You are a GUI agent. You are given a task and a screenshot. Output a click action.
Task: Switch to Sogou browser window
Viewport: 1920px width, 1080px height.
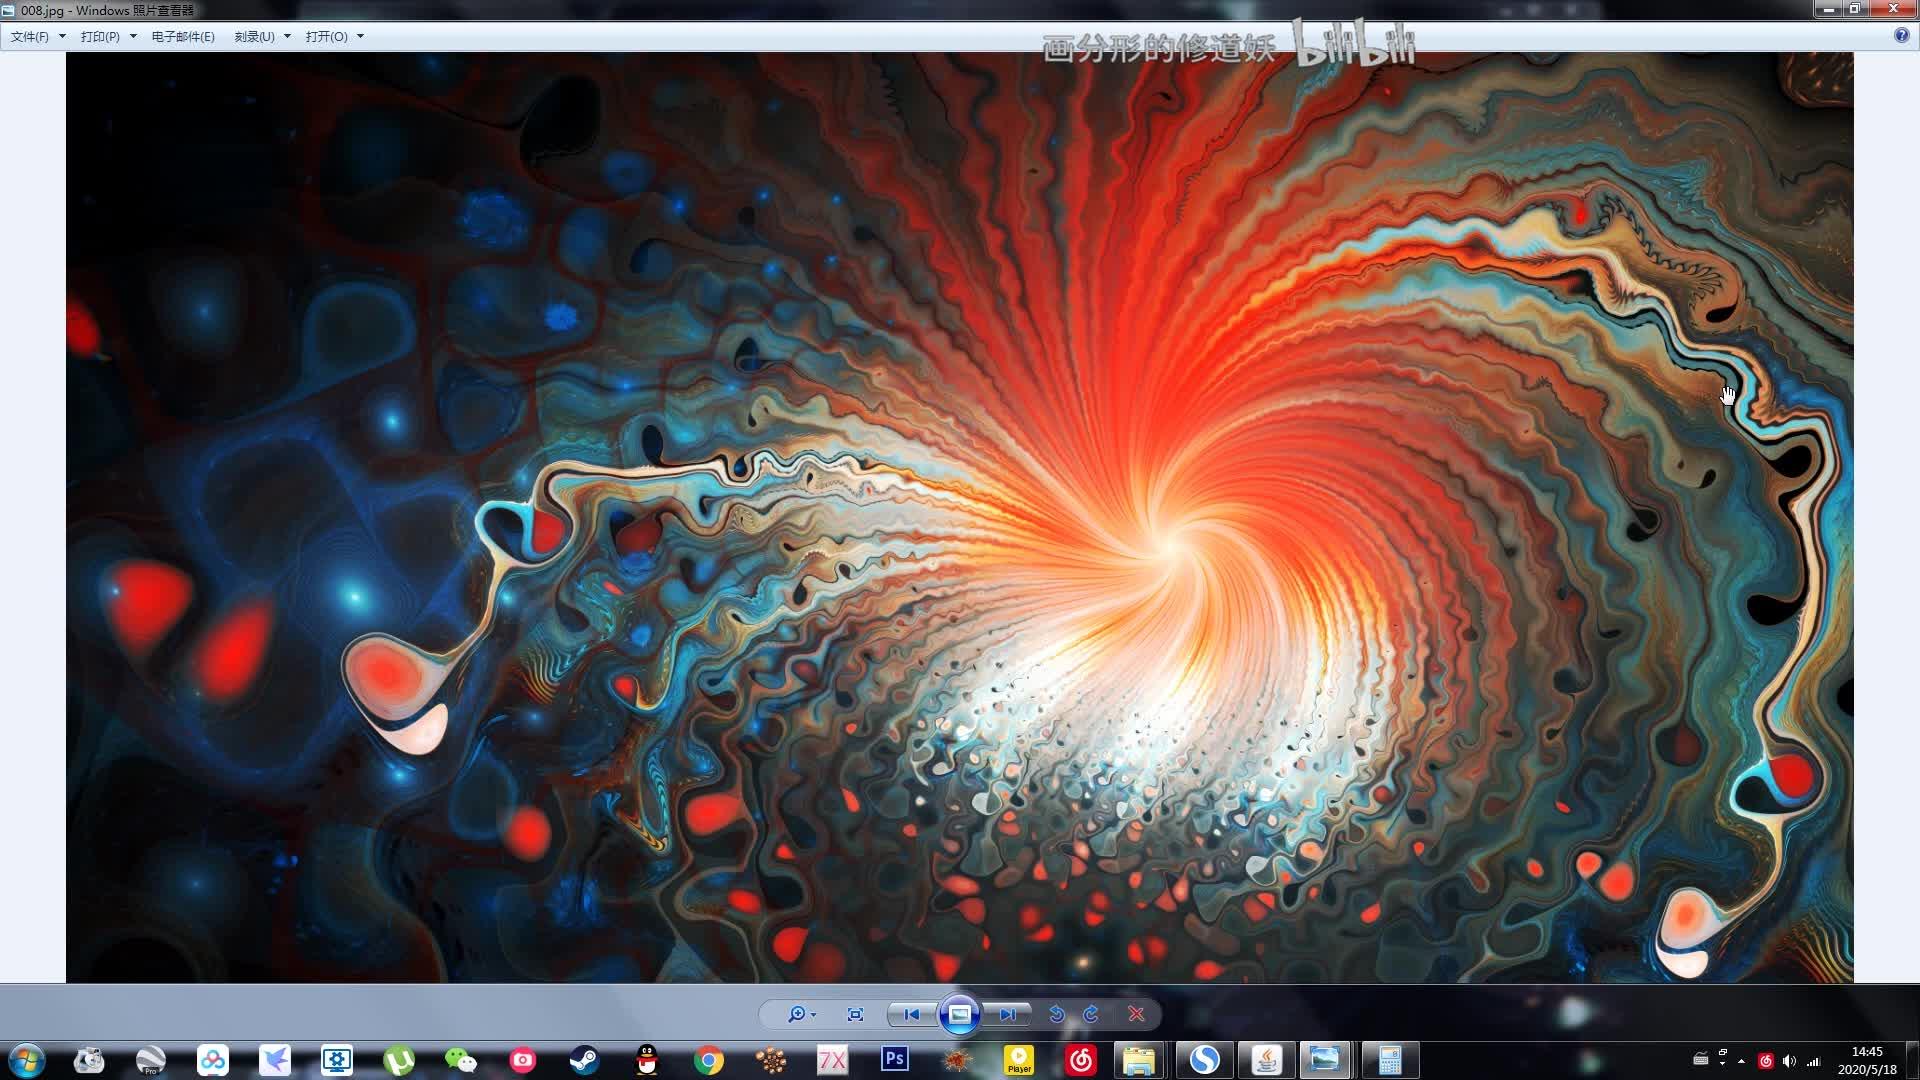[1204, 1060]
